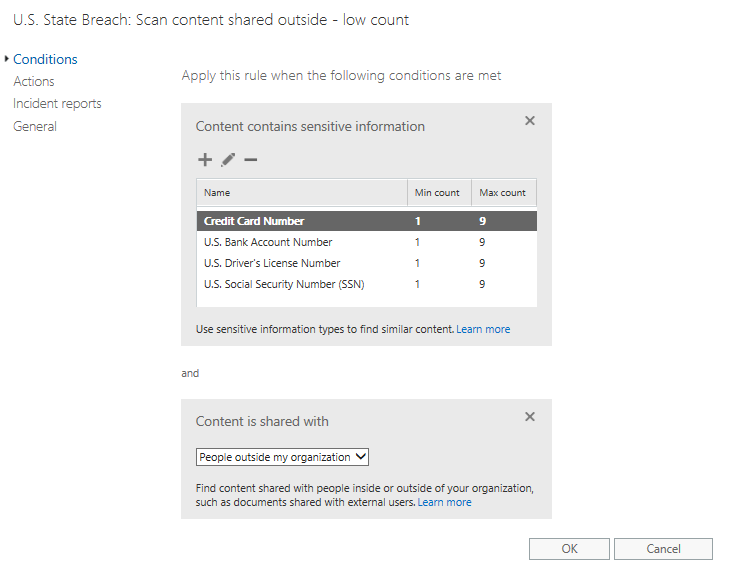Click the Name column header
The image size is (736, 579).
coord(217,192)
